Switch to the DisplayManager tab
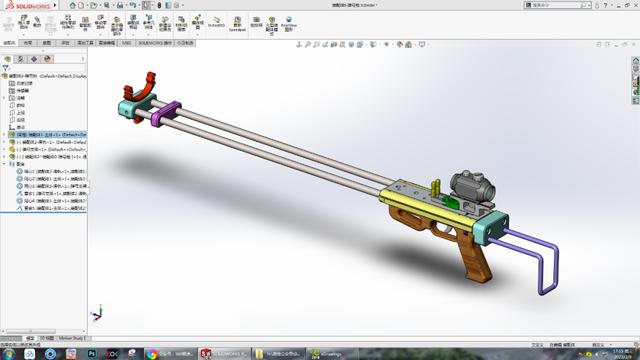 tap(47, 59)
